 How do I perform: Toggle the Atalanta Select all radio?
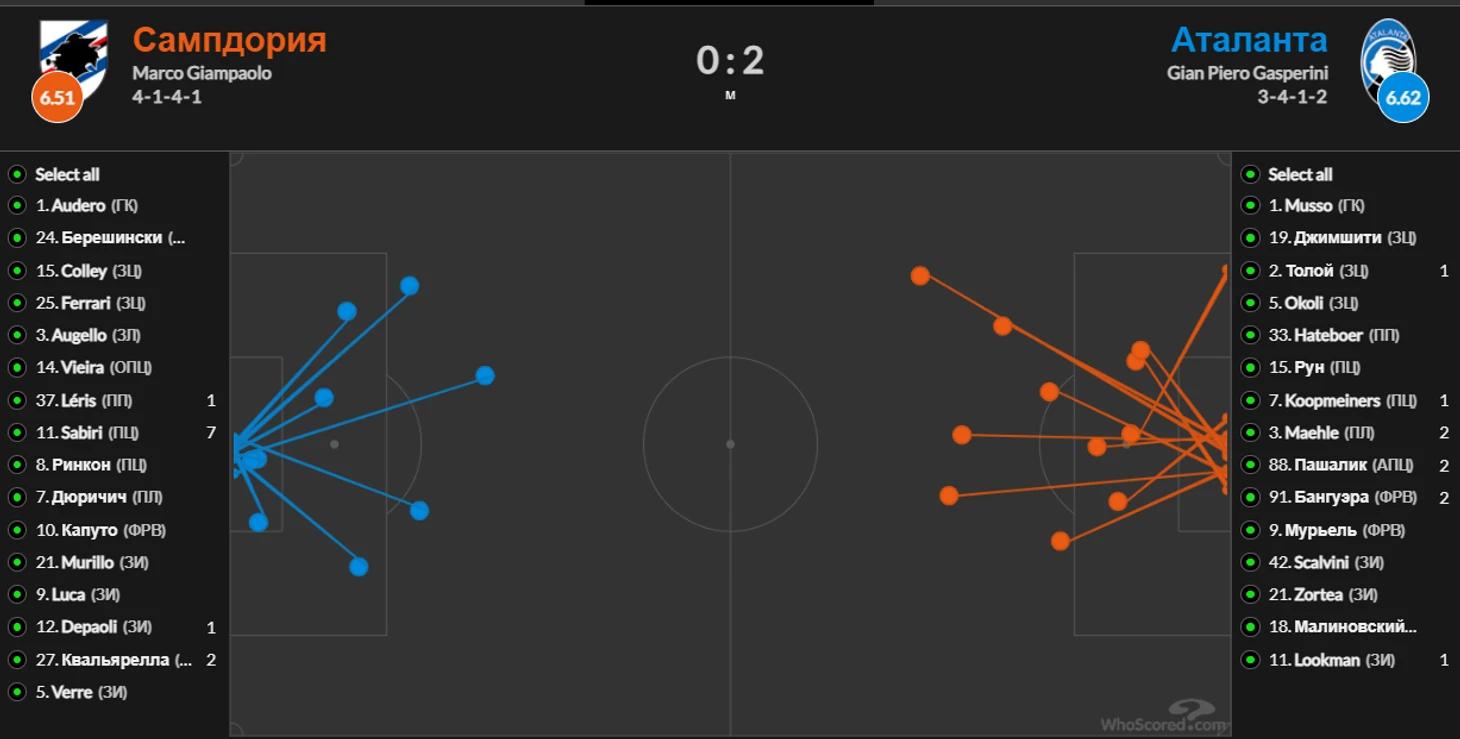[x=1250, y=174]
